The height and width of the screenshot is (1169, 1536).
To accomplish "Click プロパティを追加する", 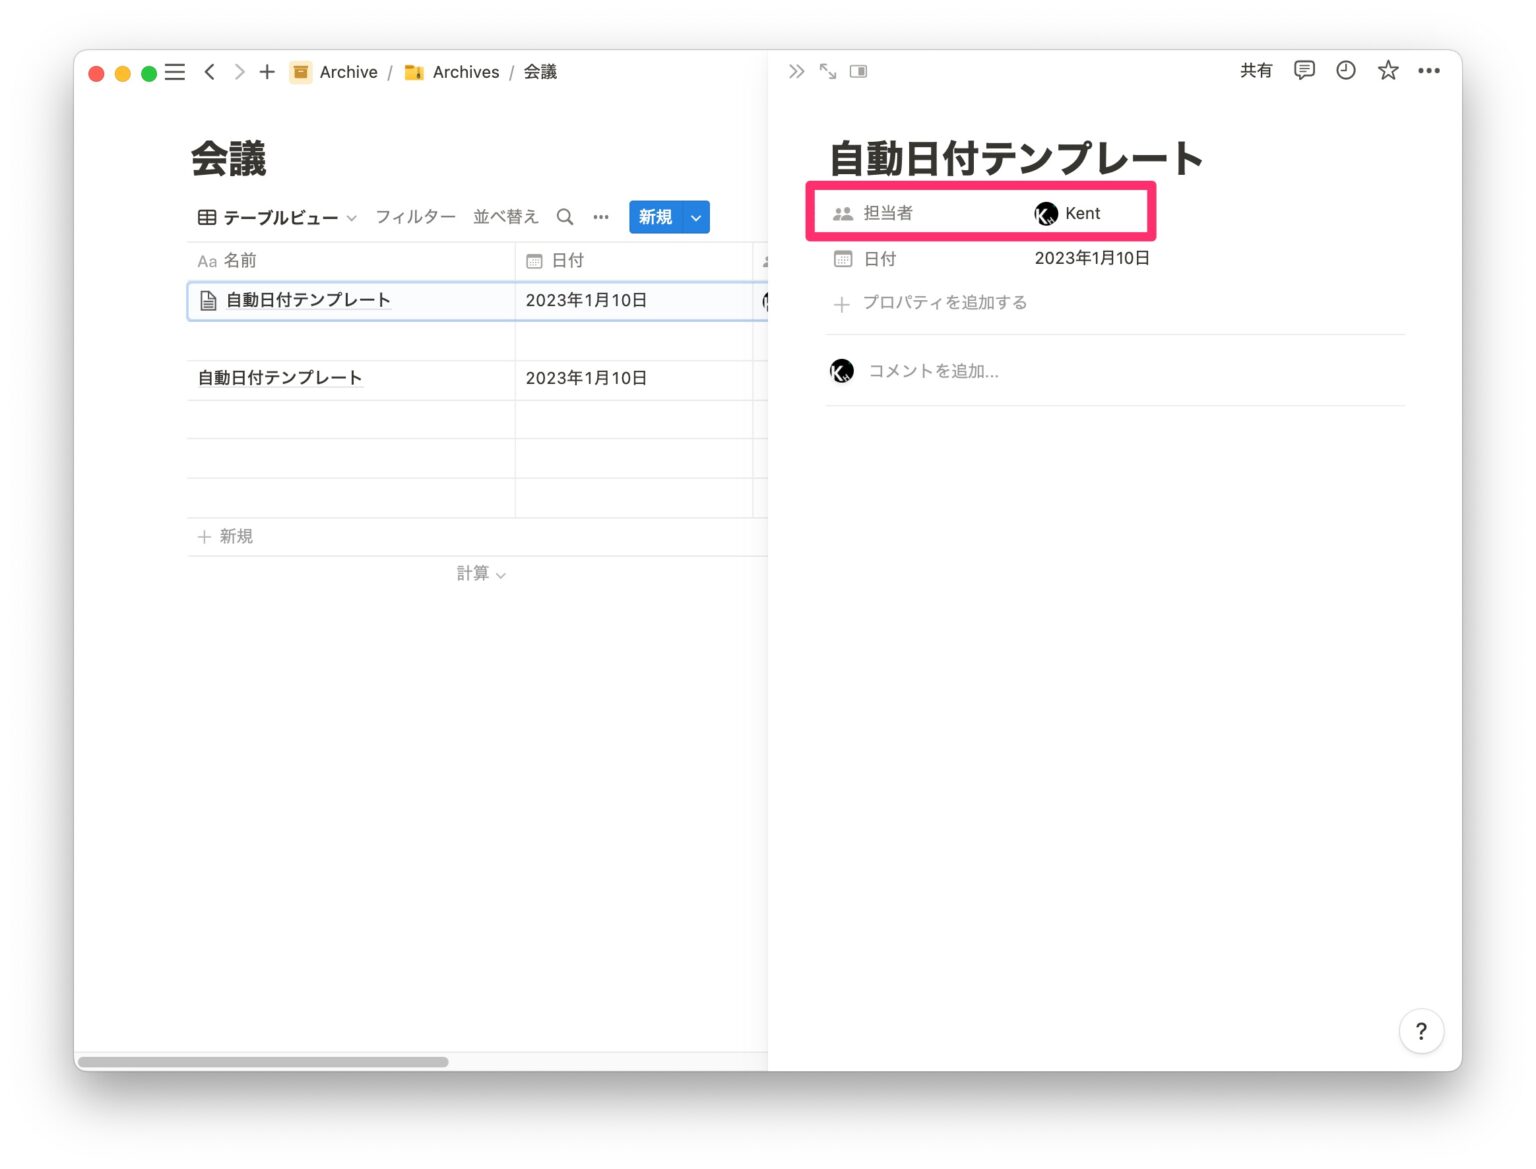I will pos(944,303).
